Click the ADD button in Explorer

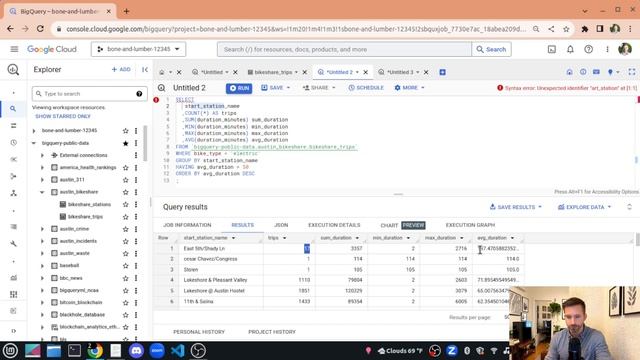(x=121, y=69)
